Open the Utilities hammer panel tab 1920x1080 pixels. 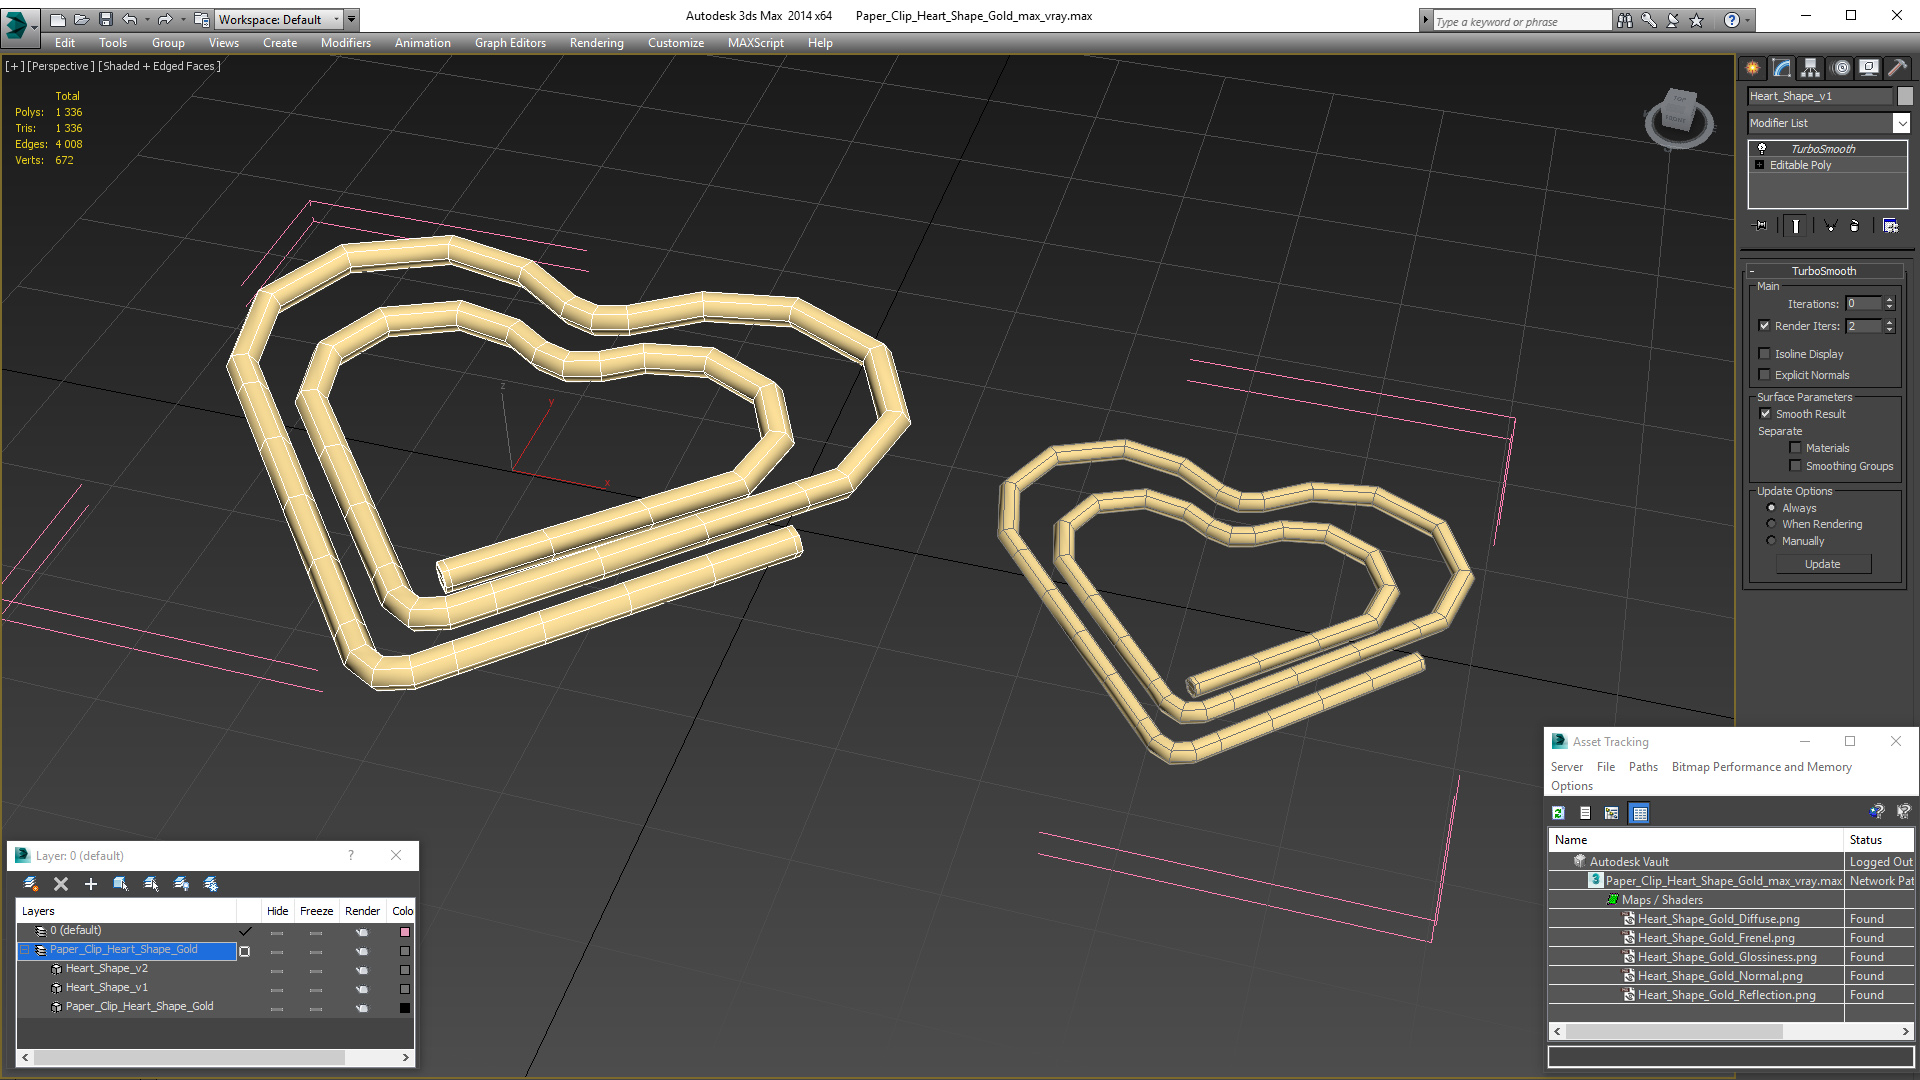tap(1897, 68)
